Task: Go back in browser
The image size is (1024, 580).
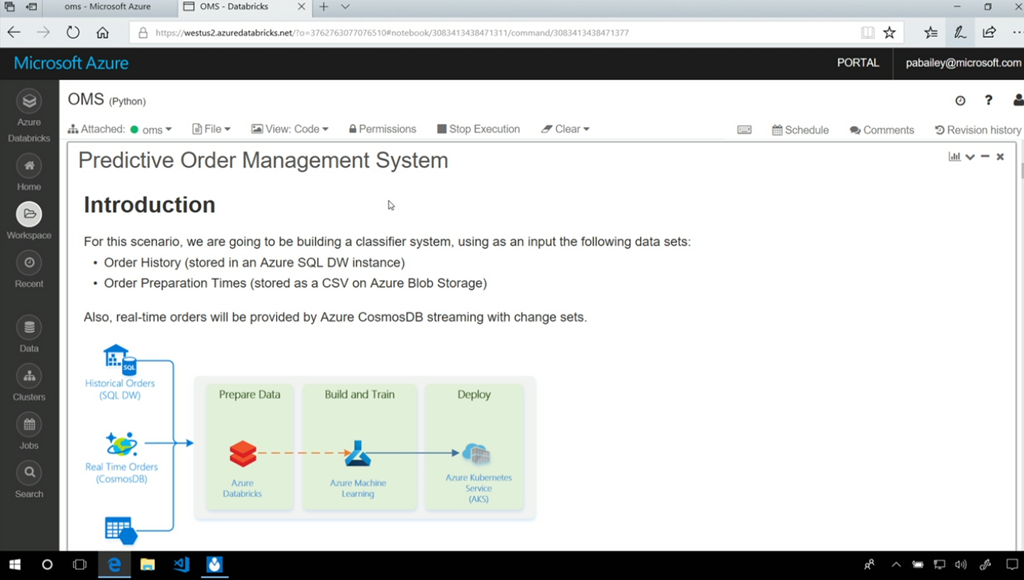Action: click(x=14, y=33)
